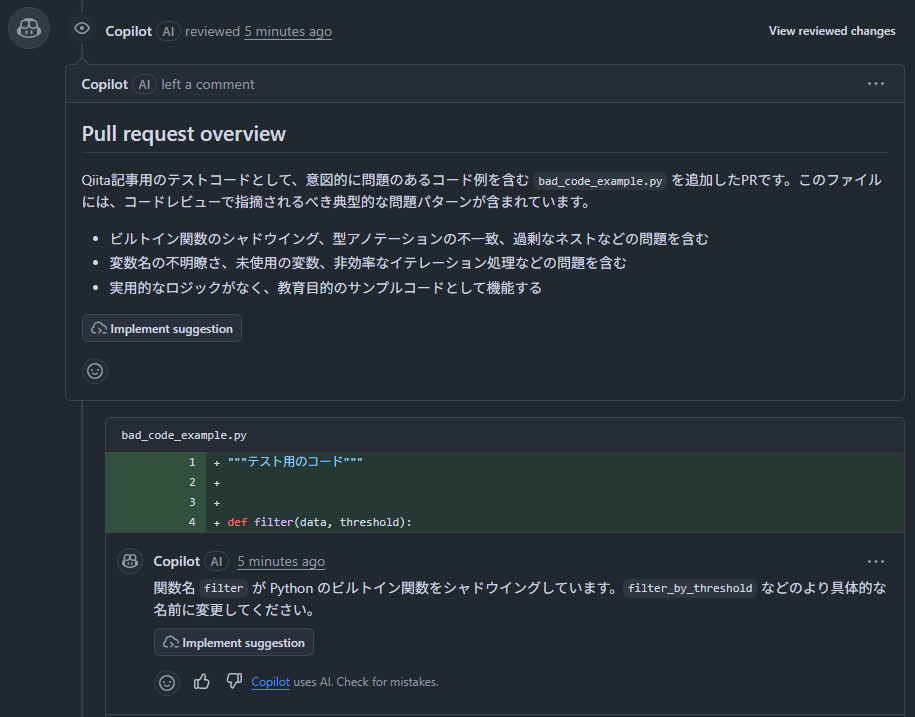The image size is (915, 717).
Task: Click the AI badge in inline comment
Action: tap(216, 561)
